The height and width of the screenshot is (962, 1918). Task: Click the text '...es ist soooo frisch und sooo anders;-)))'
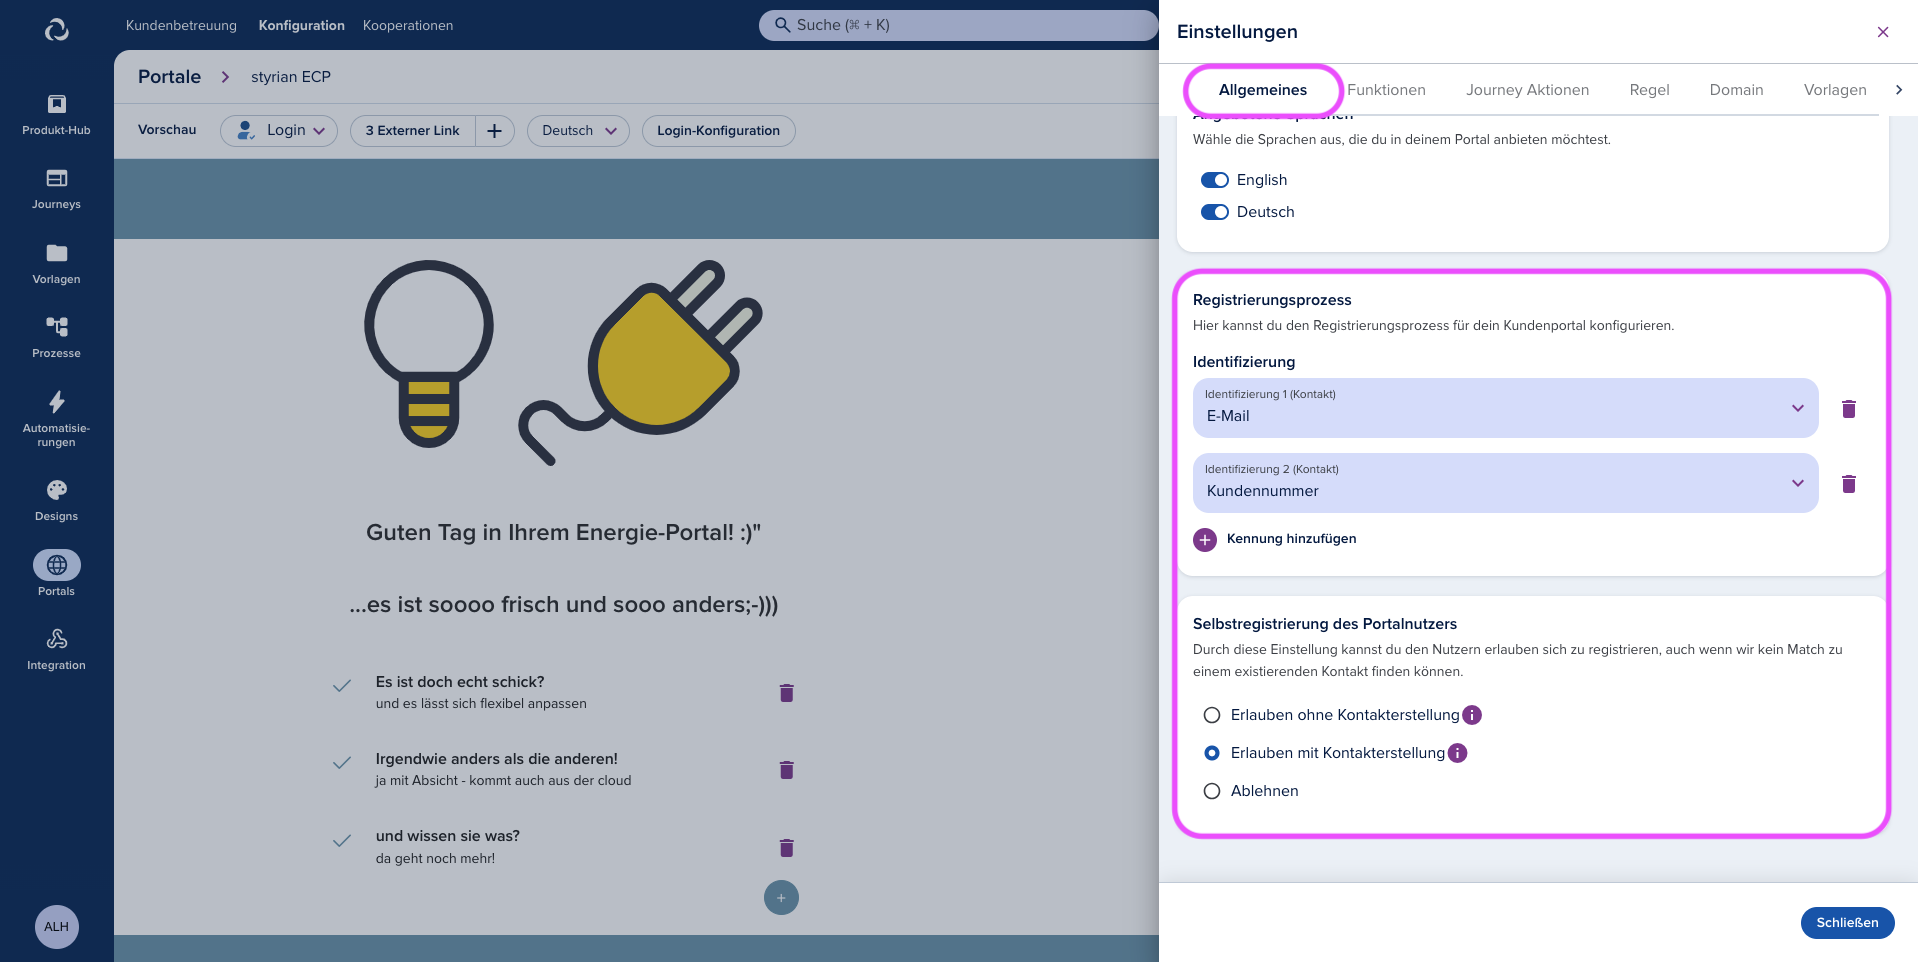pos(563,605)
